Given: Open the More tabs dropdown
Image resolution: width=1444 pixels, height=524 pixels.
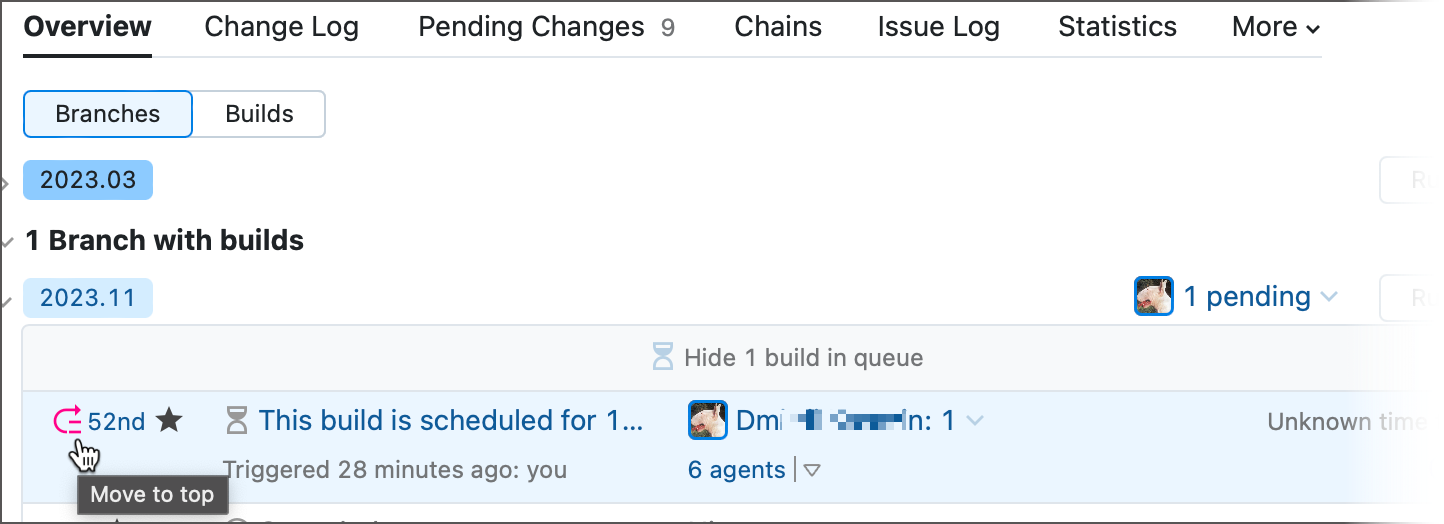Looking at the screenshot, I should 1275,27.
